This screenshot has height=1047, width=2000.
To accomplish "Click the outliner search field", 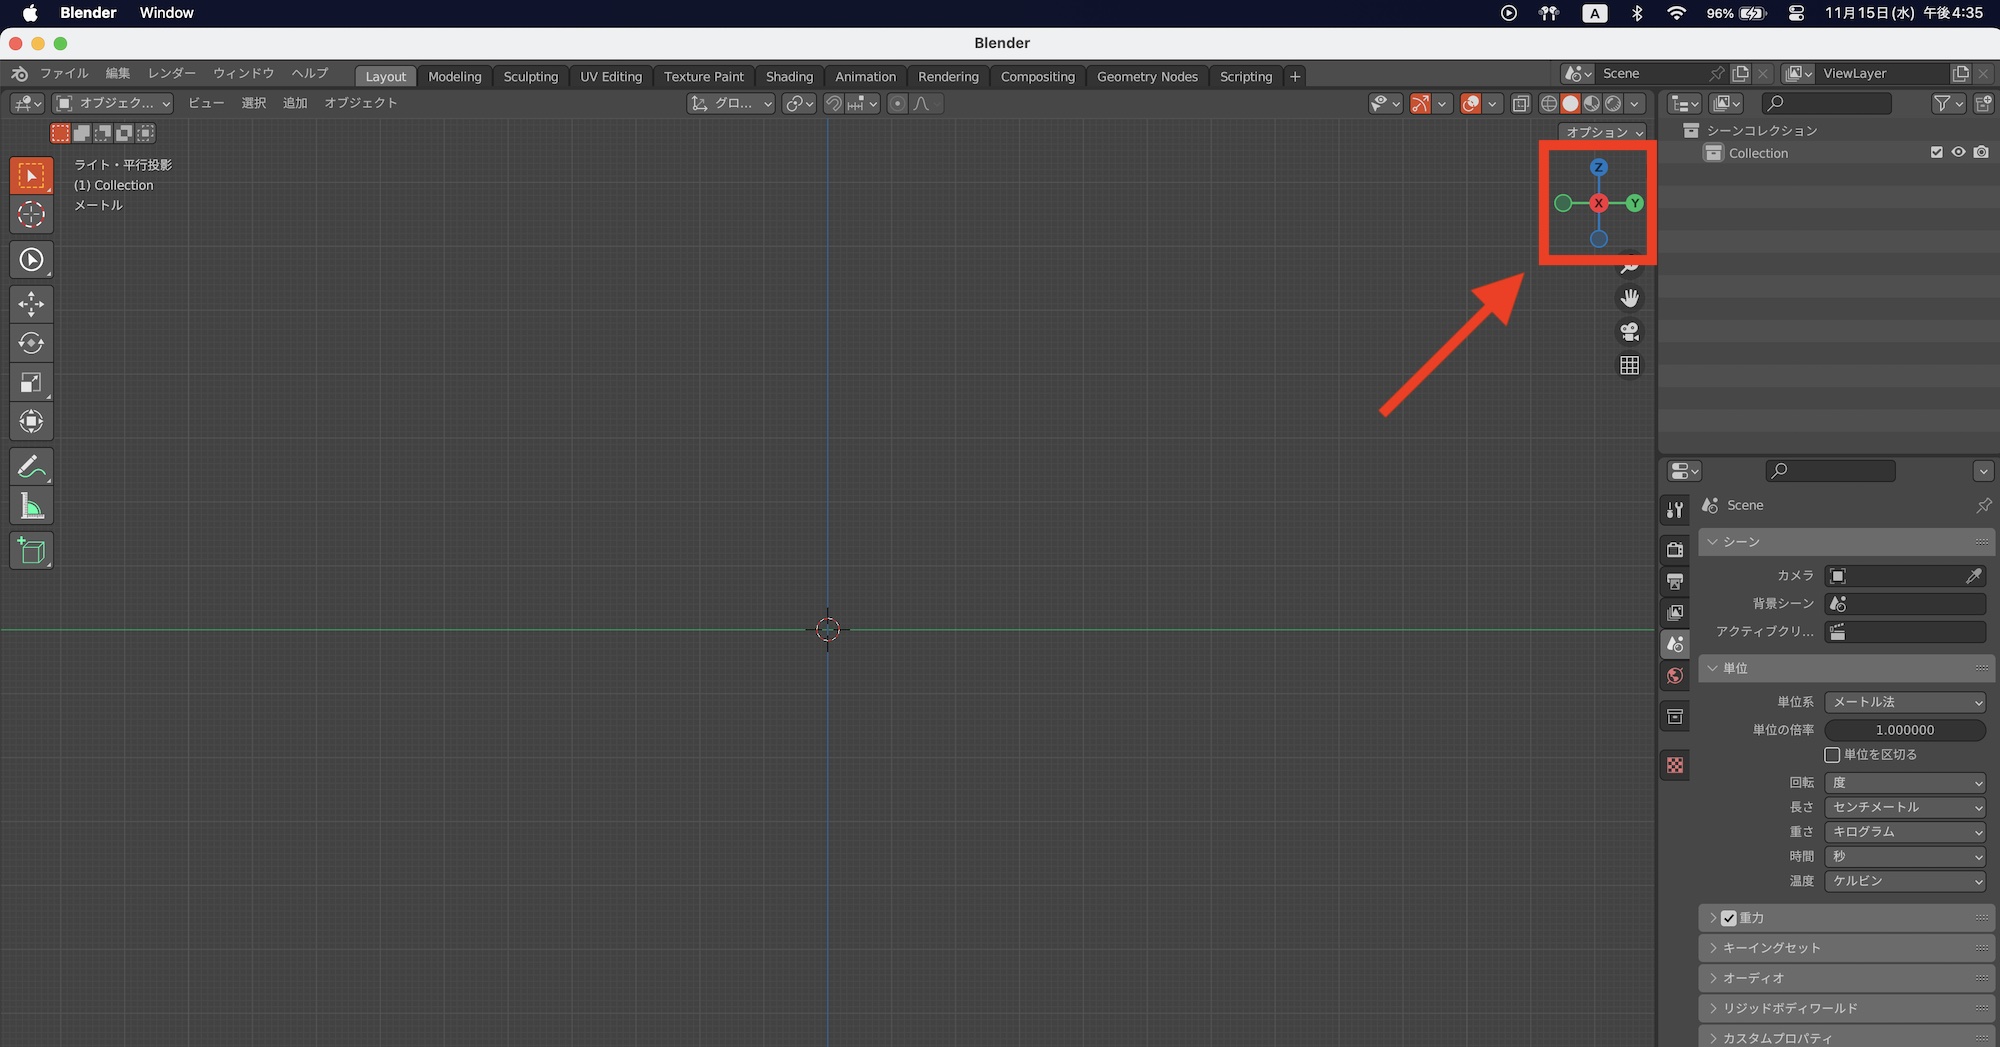I will 1827,103.
